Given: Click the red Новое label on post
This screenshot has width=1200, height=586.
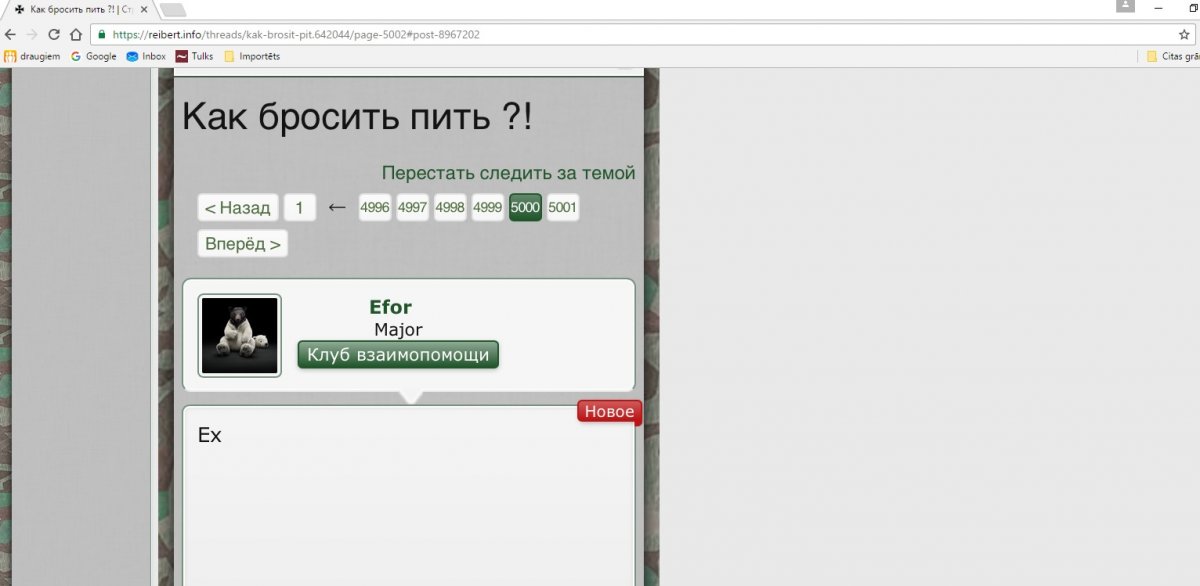Looking at the screenshot, I should pos(608,411).
